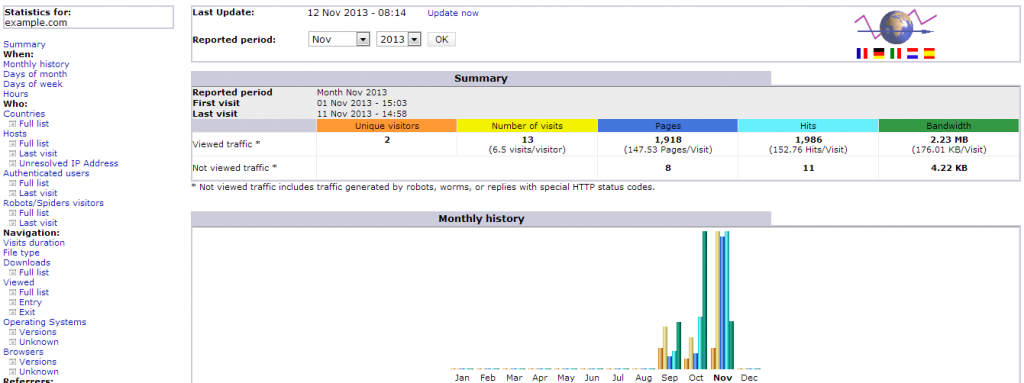The image size is (1024, 383).
Task: Click the orange Unique visitors header cell
Action: click(x=387, y=125)
